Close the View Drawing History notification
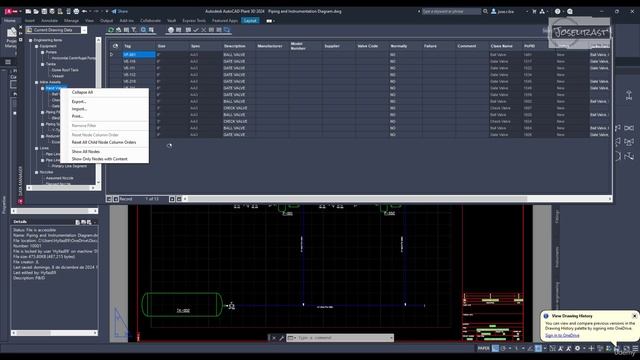This screenshot has width=640, height=360. (x=634, y=316)
